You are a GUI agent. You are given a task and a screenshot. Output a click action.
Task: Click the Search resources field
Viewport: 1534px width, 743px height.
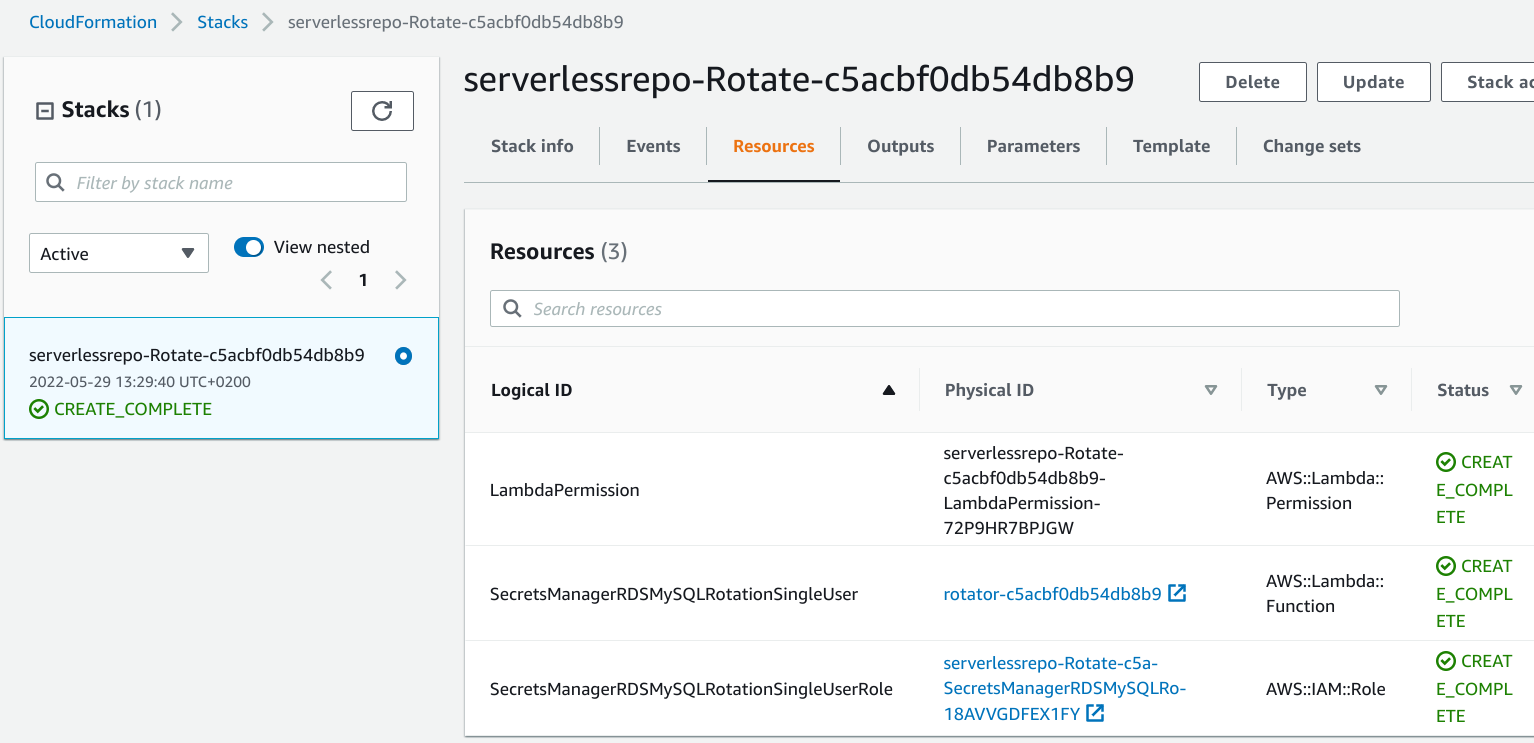pyautogui.click(x=944, y=309)
